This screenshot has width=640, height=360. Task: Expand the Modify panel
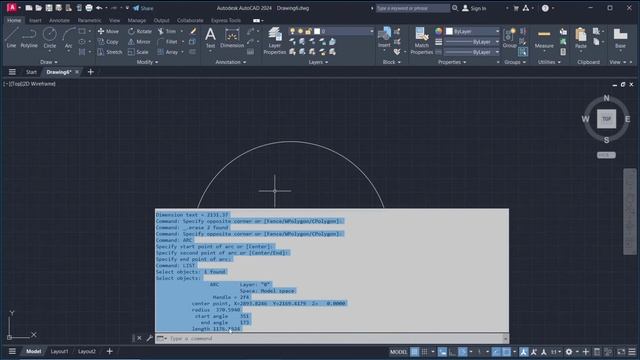147,62
